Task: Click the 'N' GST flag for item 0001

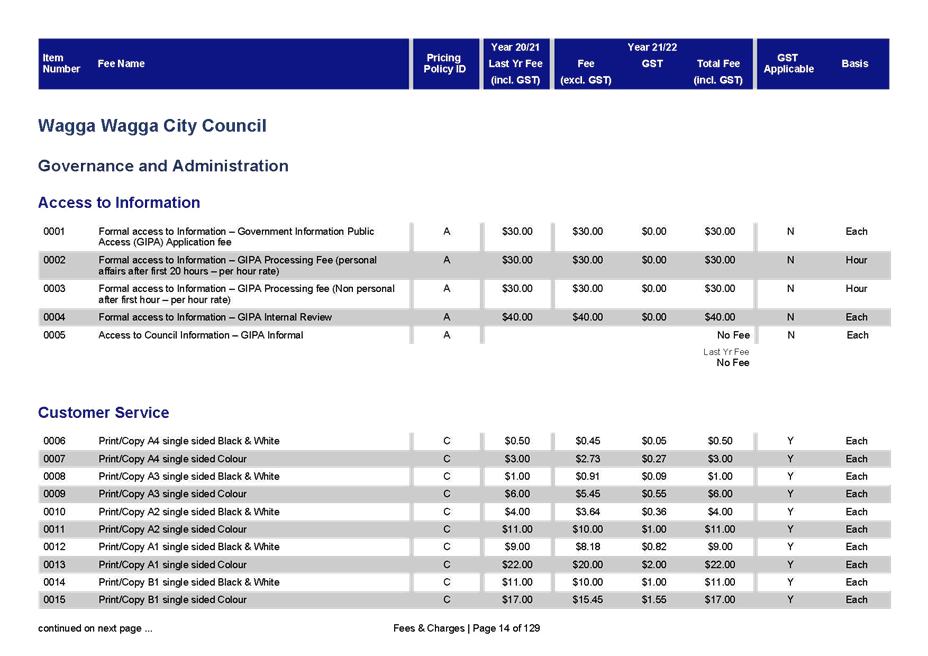Action: (790, 231)
